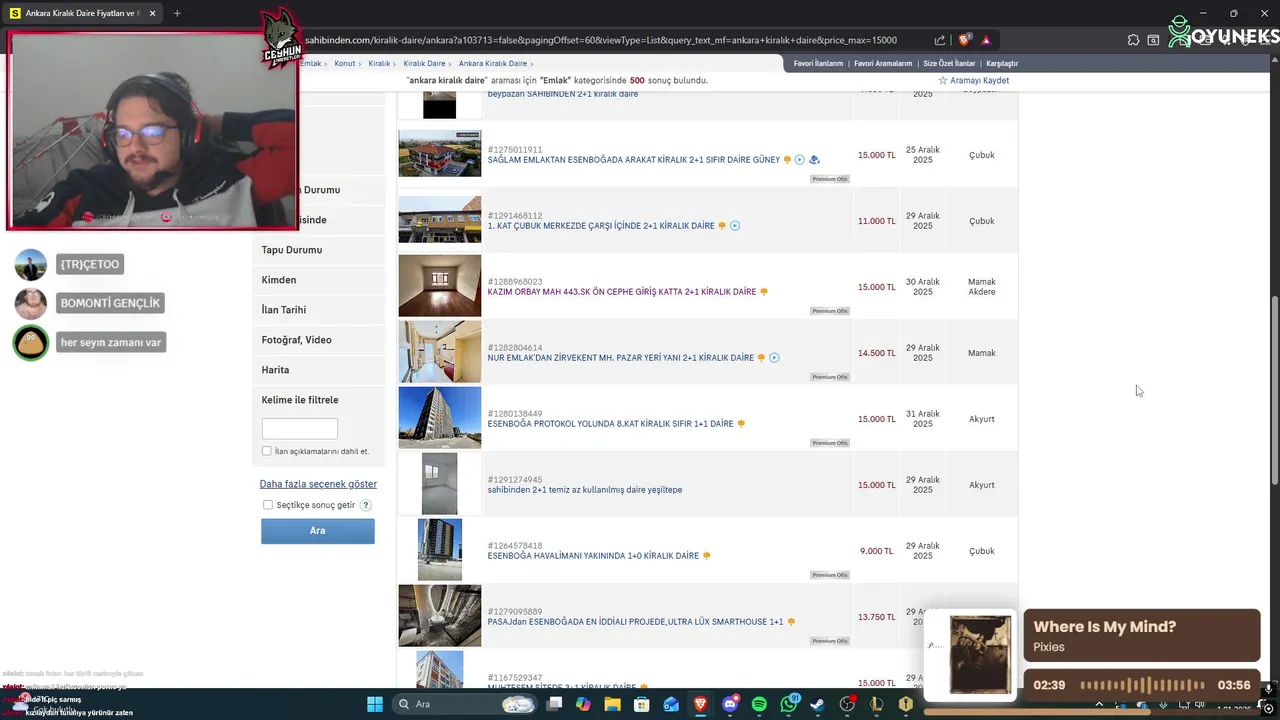Click price '13.750 TL' on PASAJdan listing
This screenshot has height=720, width=1280.
[x=877, y=617]
